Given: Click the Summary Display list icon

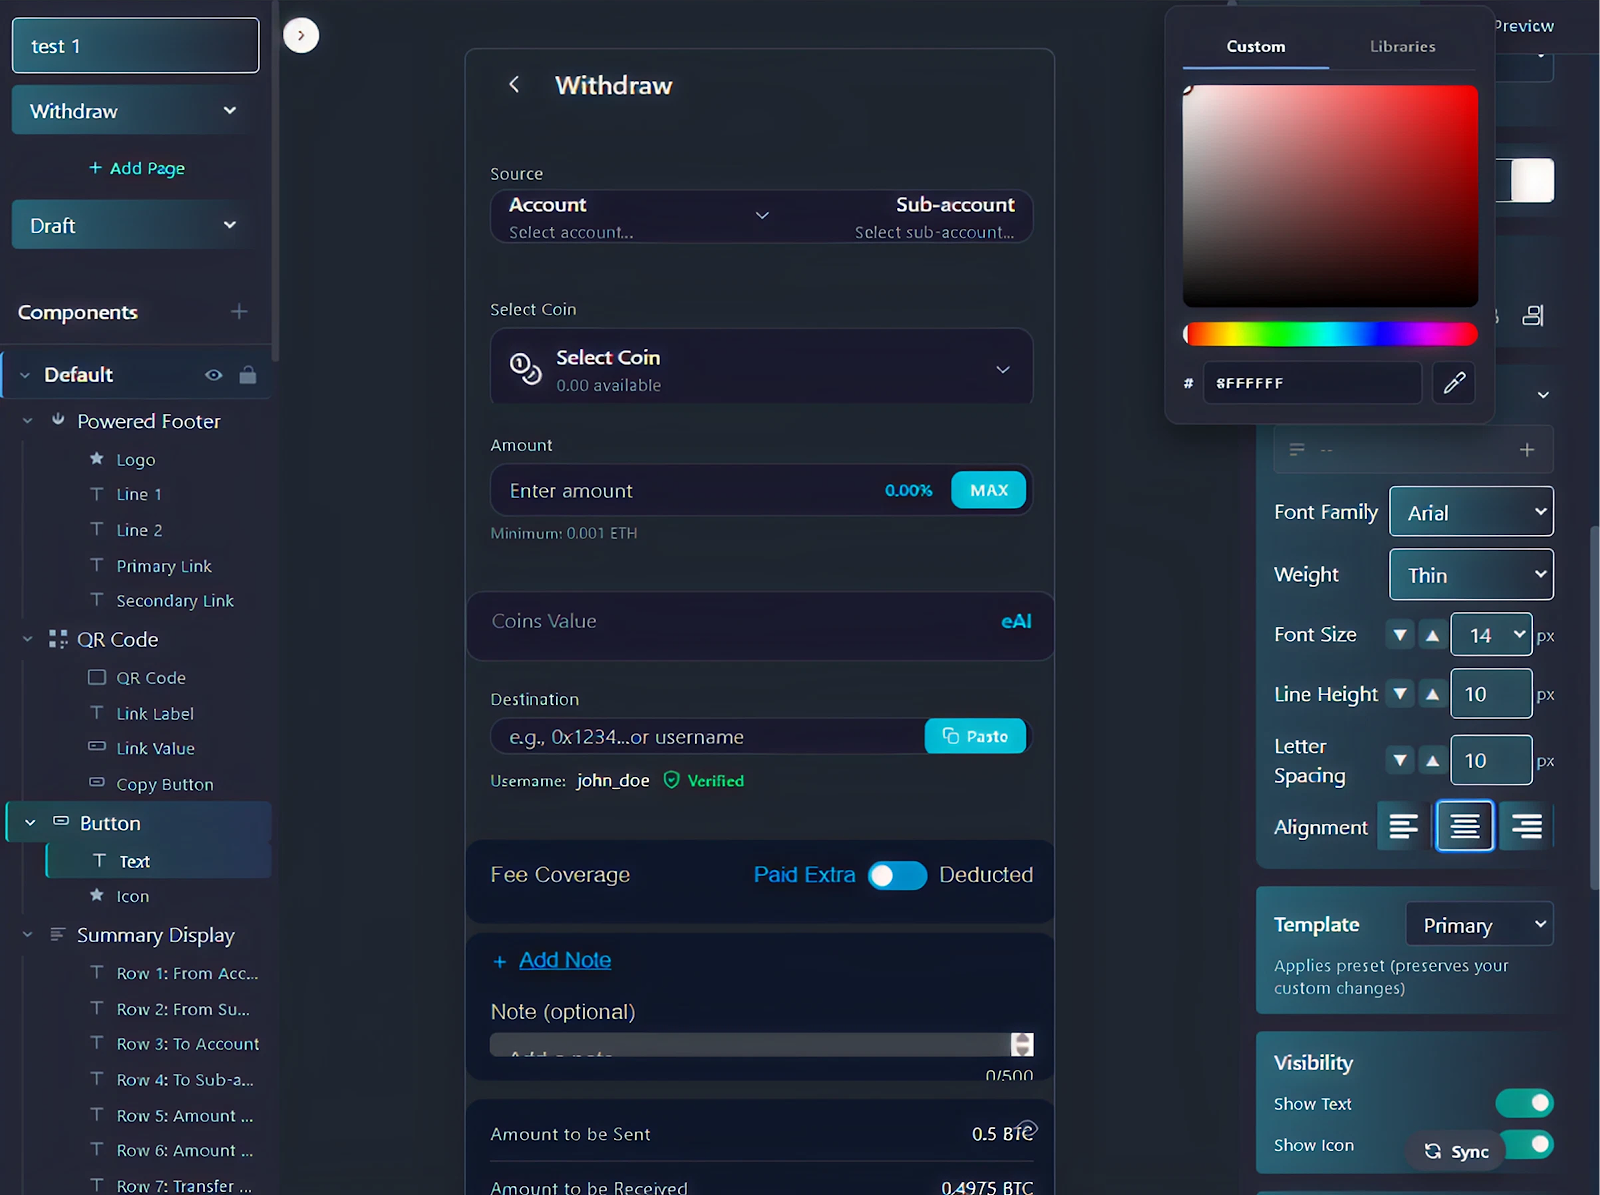Looking at the screenshot, I should click(x=58, y=934).
